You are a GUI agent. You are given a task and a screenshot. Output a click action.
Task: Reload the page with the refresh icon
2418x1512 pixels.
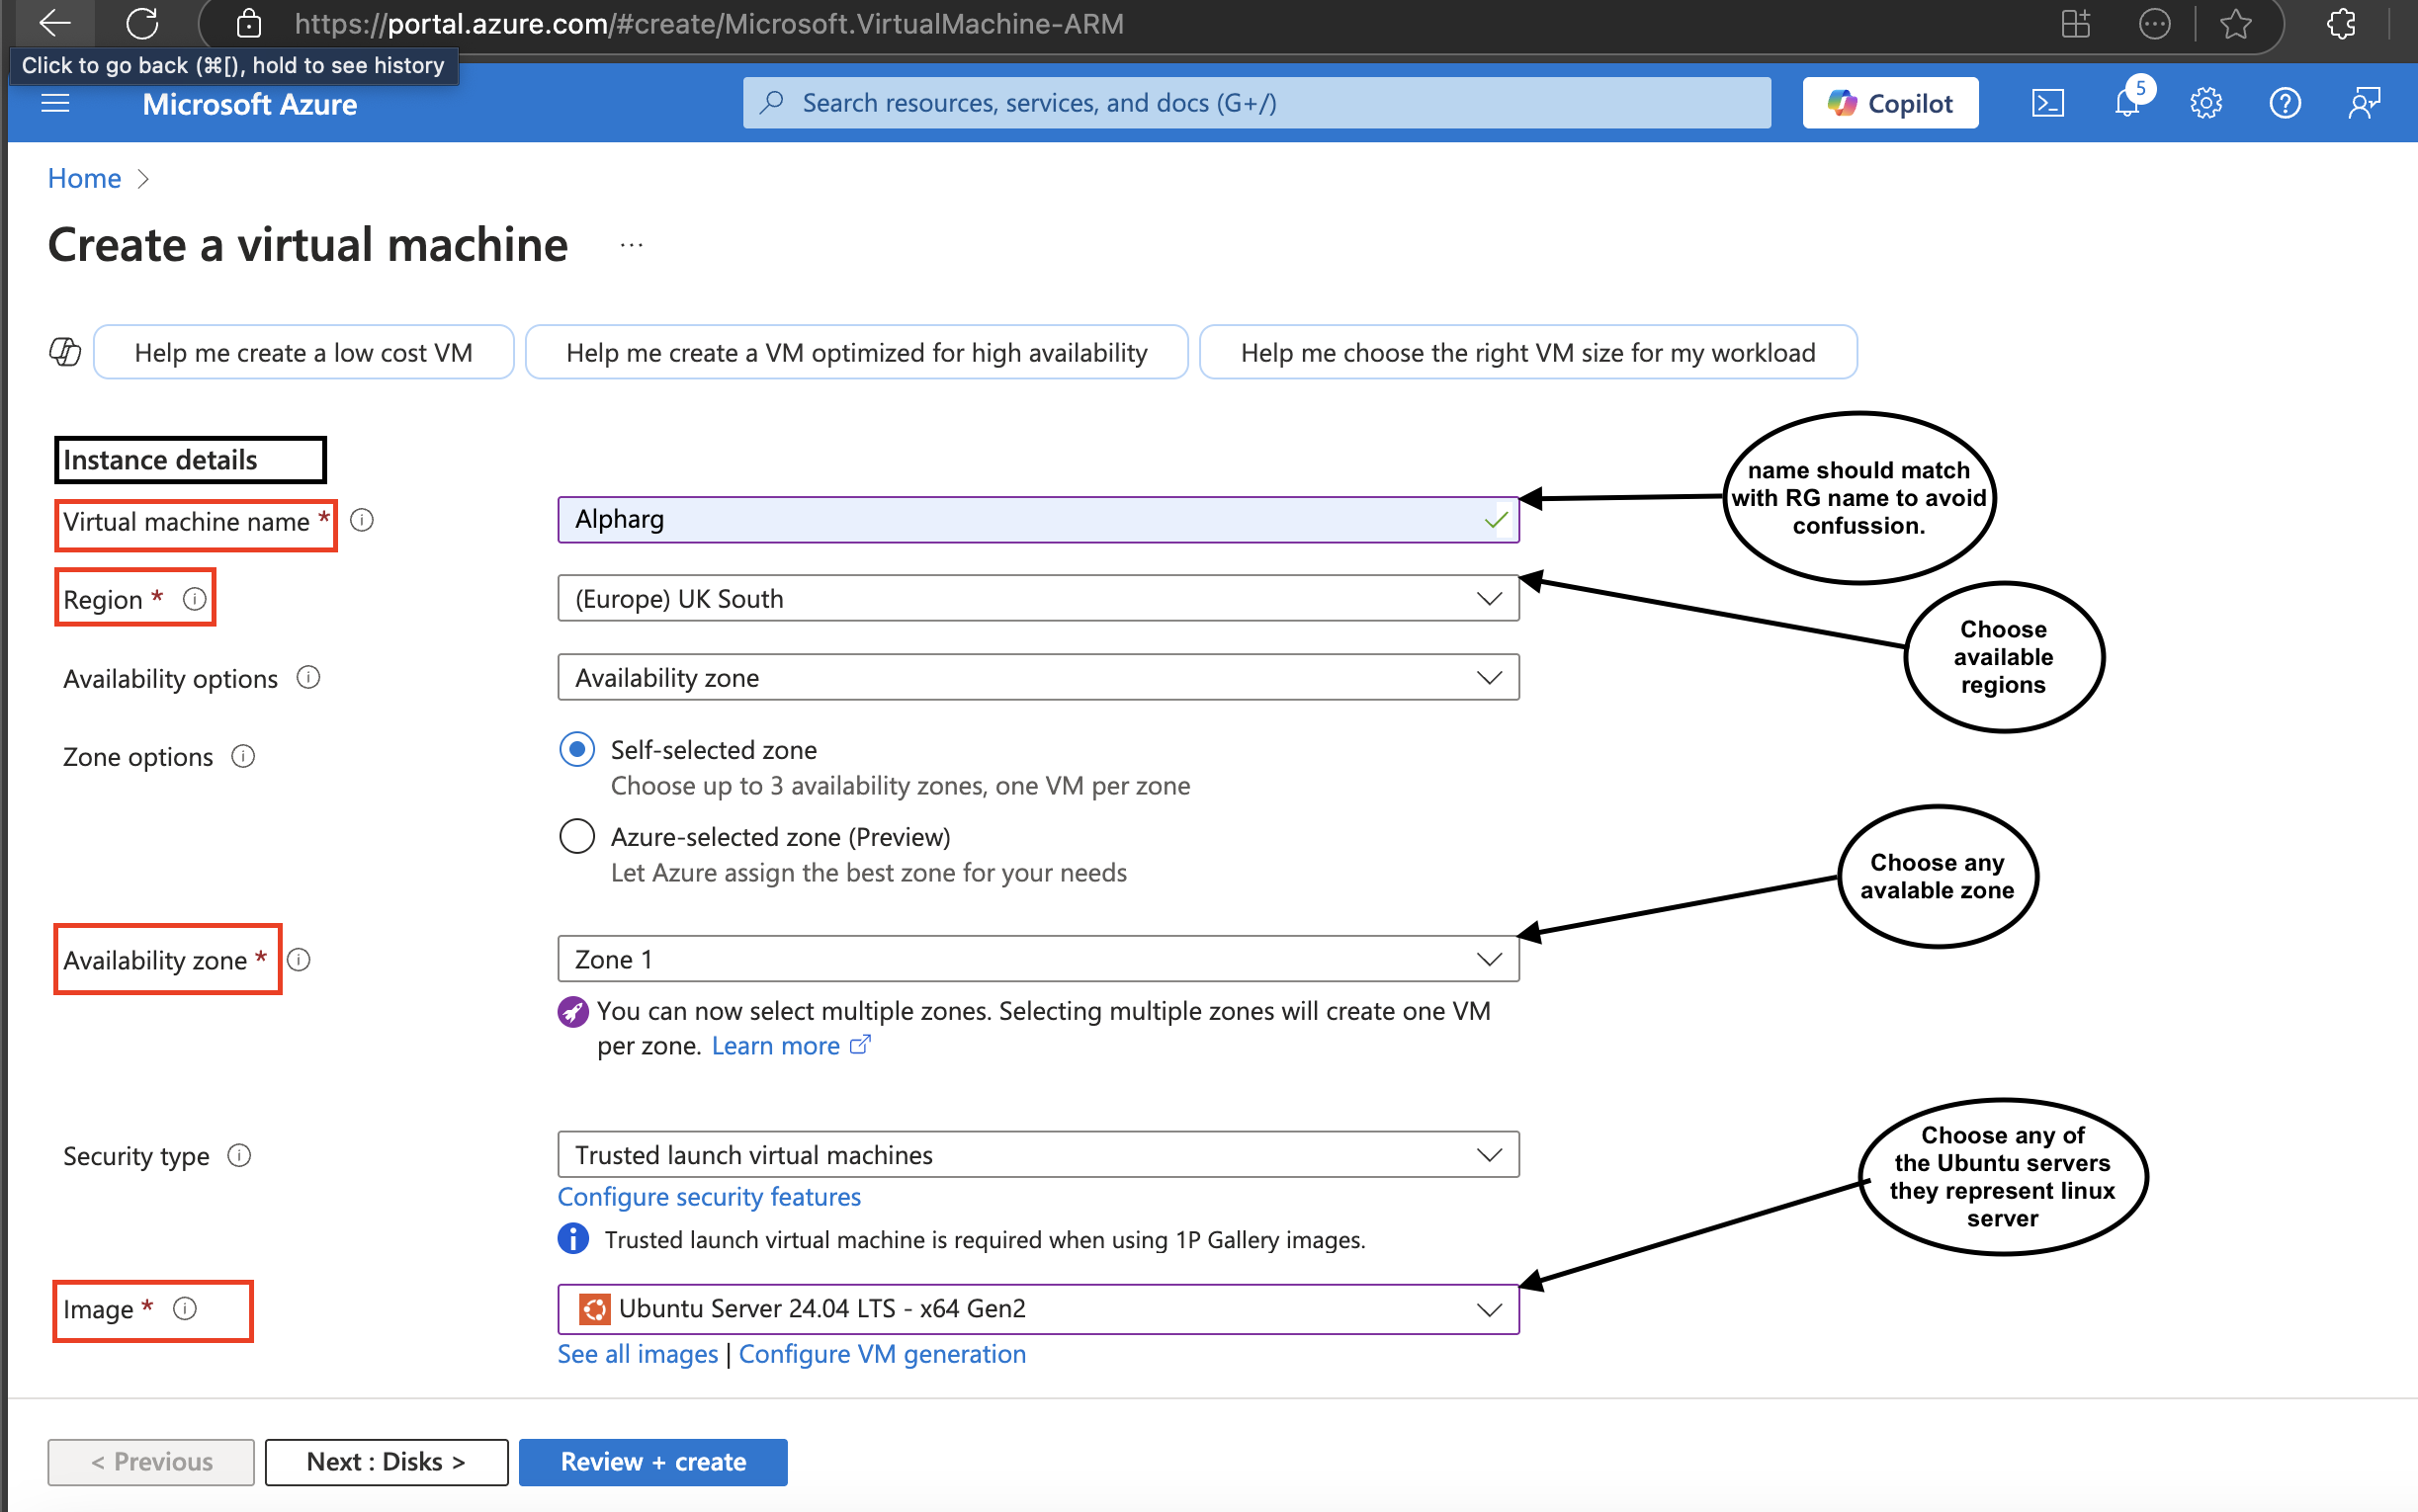tap(143, 23)
